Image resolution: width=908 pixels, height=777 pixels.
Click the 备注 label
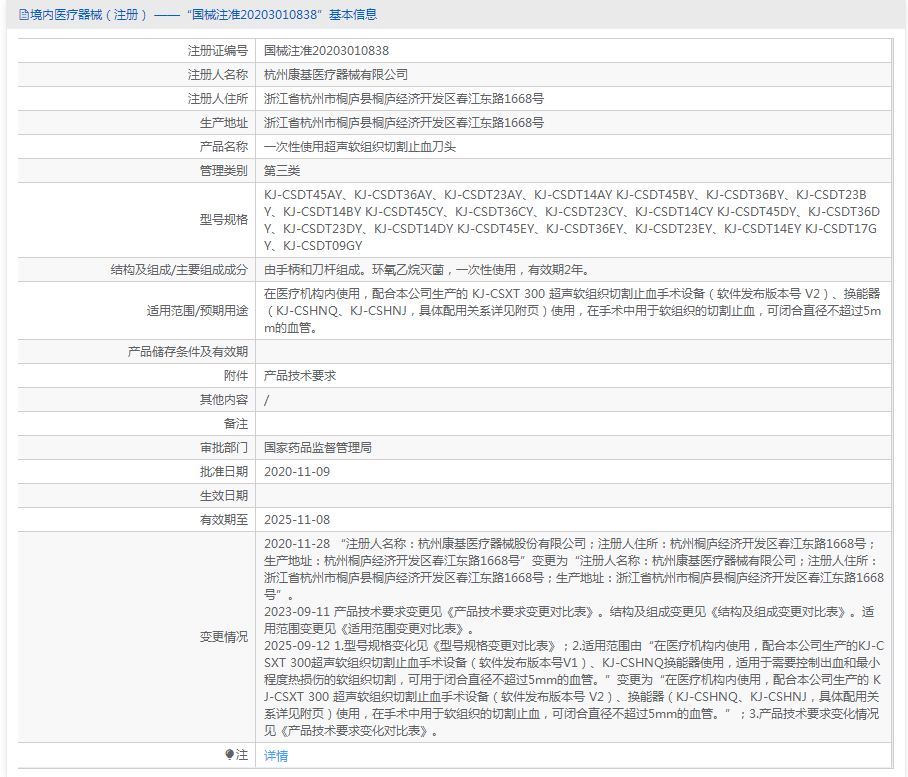(236, 424)
